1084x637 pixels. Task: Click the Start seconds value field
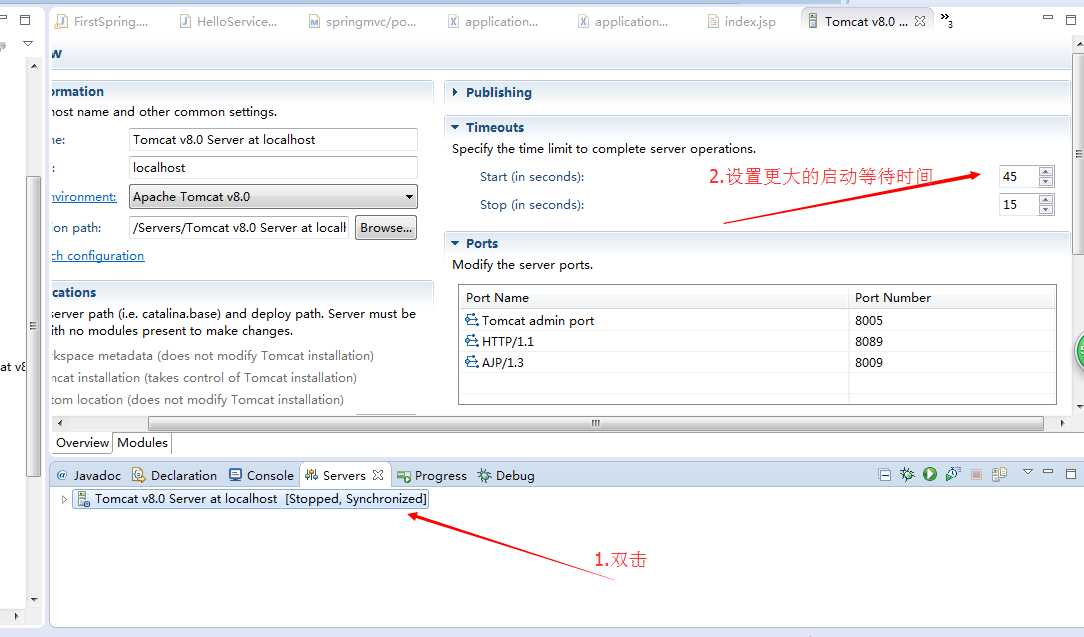[x=1019, y=176]
